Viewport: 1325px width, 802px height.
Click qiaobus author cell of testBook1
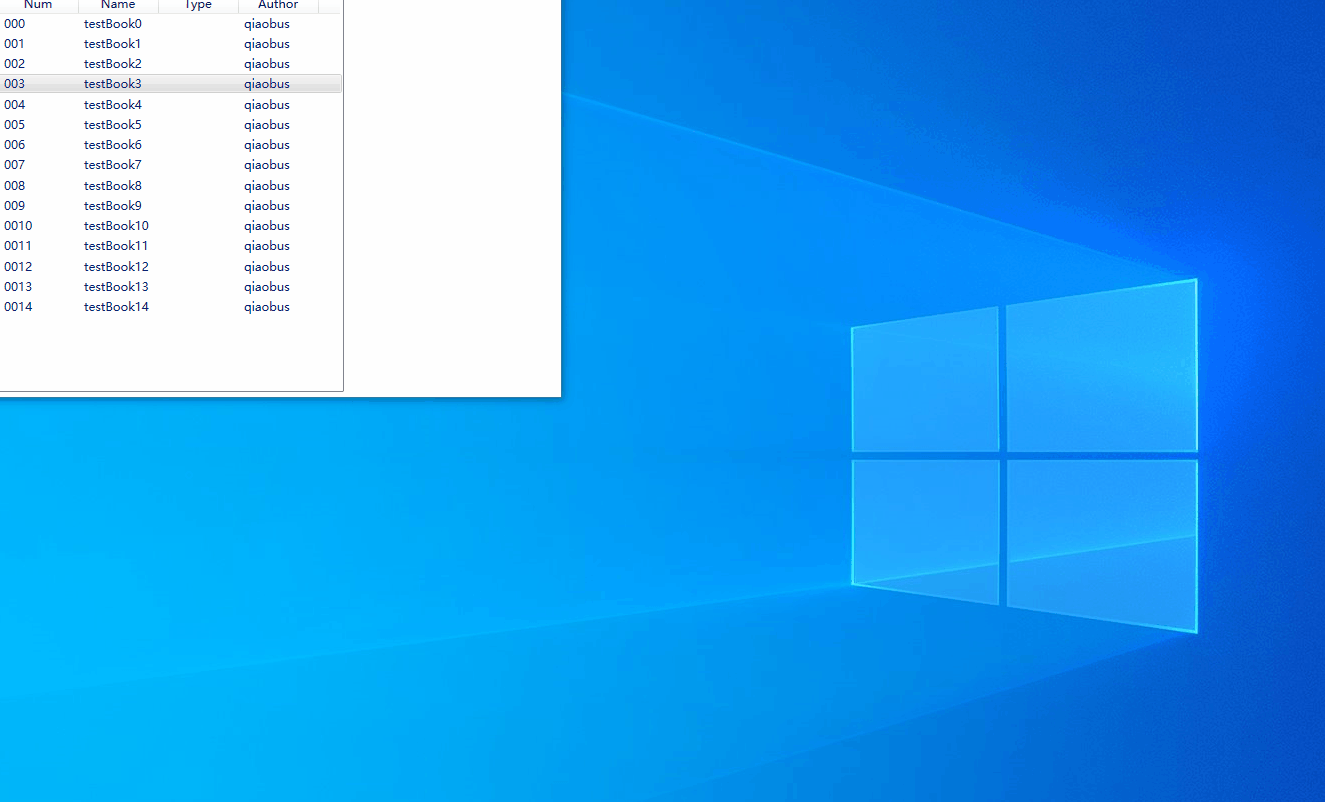[x=267, y=43]
